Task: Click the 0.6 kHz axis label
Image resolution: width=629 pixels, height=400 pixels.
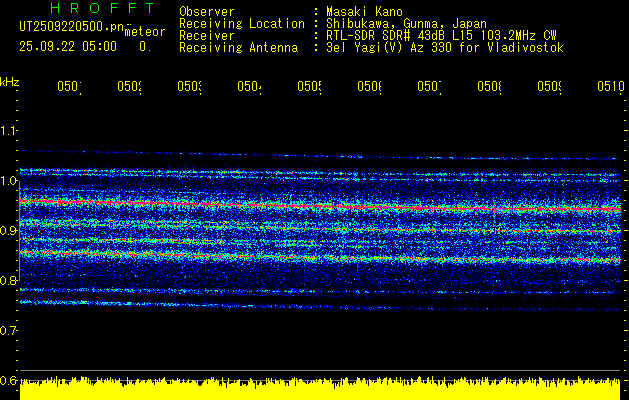Action: pos(9,380)
